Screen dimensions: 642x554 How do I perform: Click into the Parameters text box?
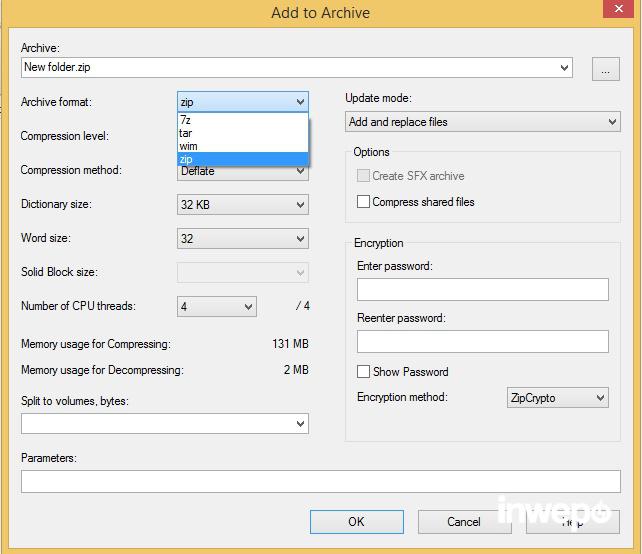point(320,482)
